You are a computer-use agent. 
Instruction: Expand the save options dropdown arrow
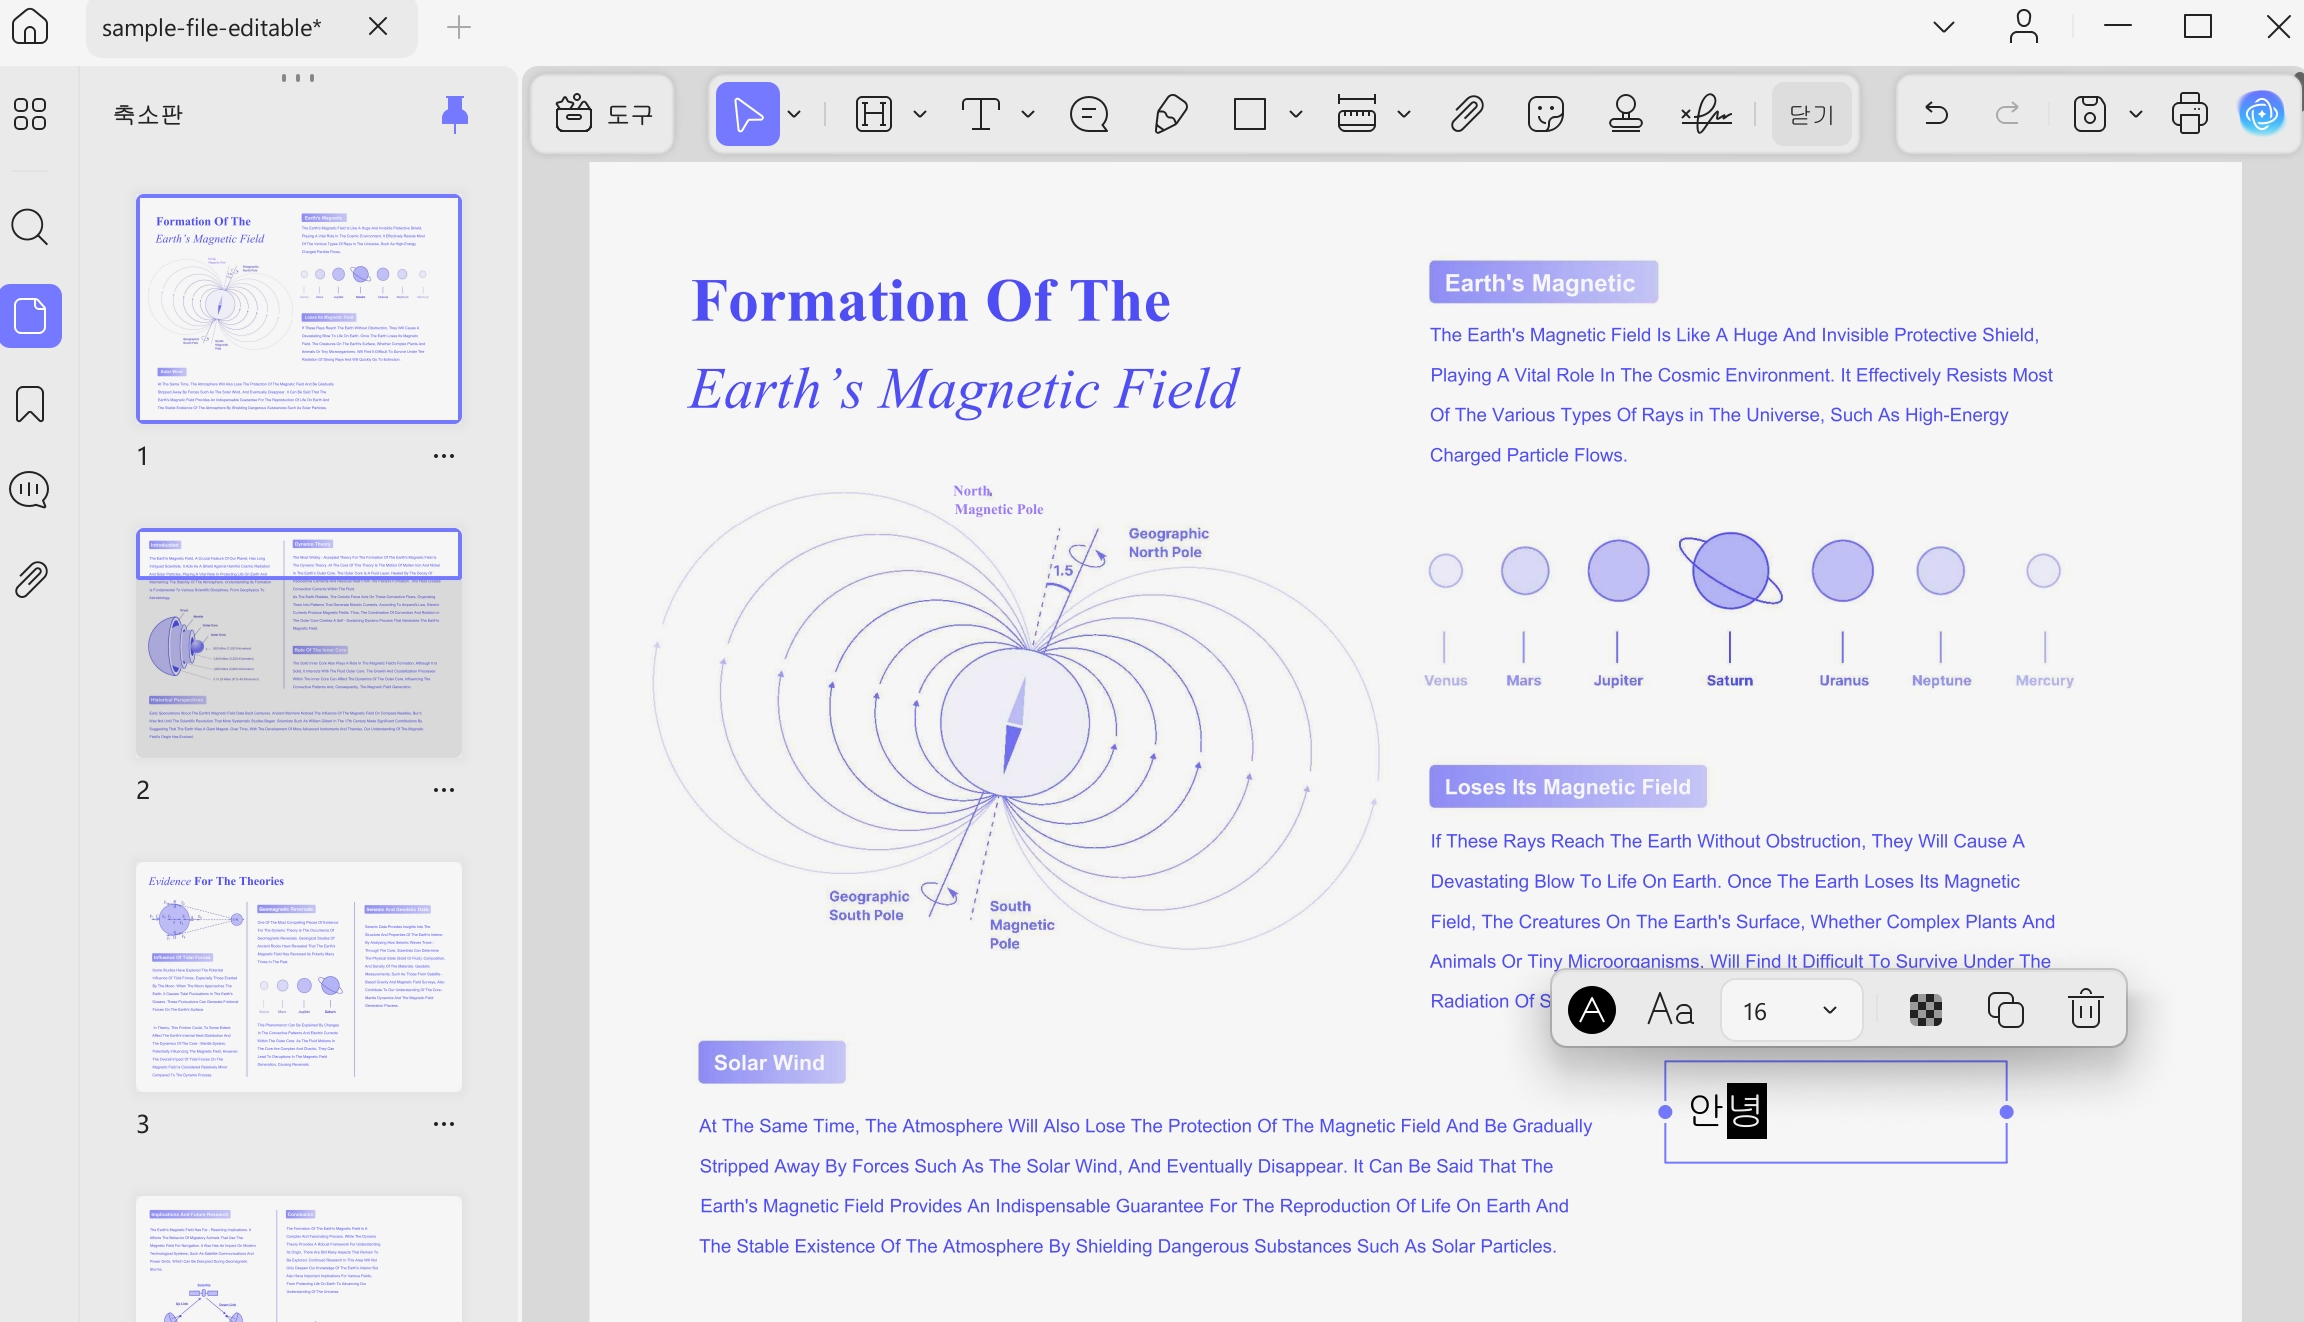point(2136,114)
